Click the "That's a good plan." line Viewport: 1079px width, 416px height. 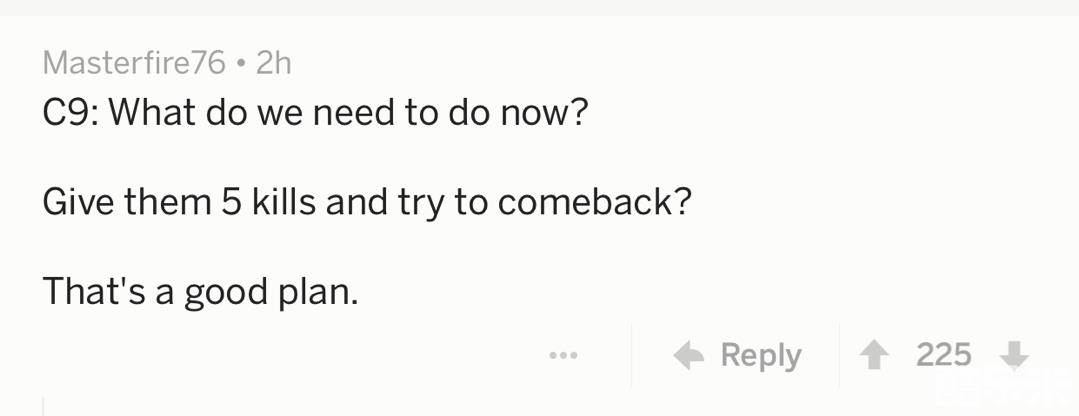click(x=200, y=291)
